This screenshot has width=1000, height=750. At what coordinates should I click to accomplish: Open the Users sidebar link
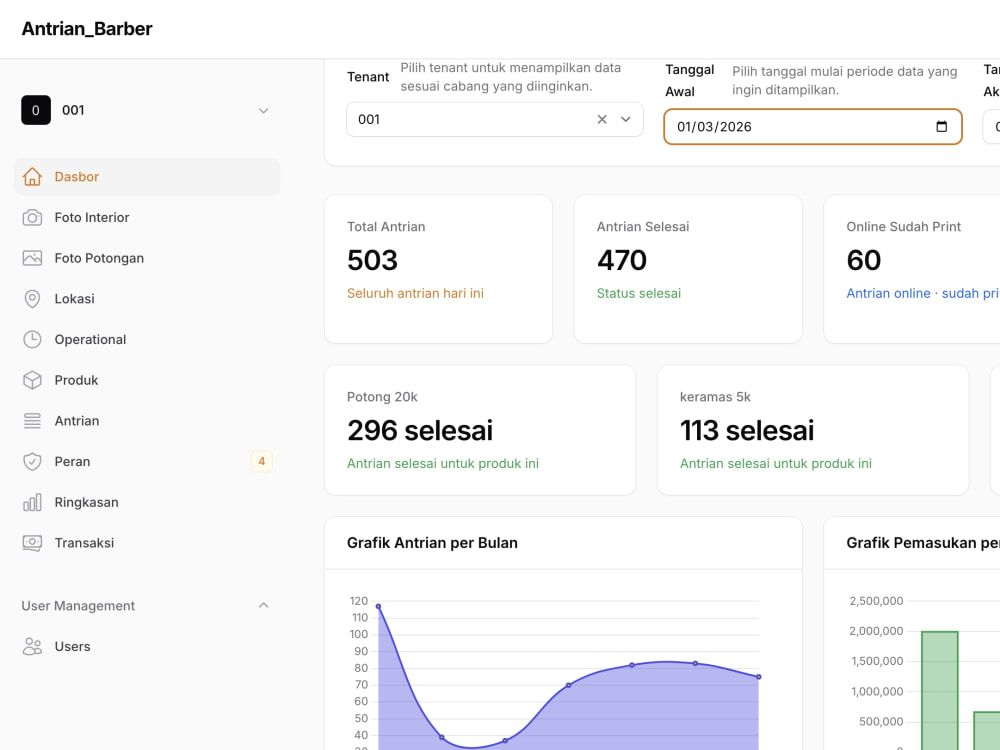(x=147, y=647)
